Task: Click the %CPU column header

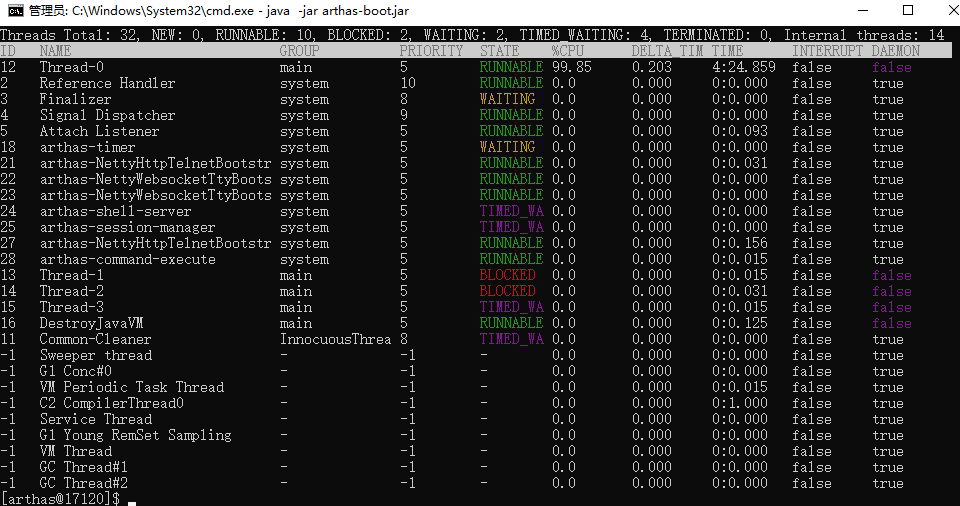Action: (x=572, y=51)
